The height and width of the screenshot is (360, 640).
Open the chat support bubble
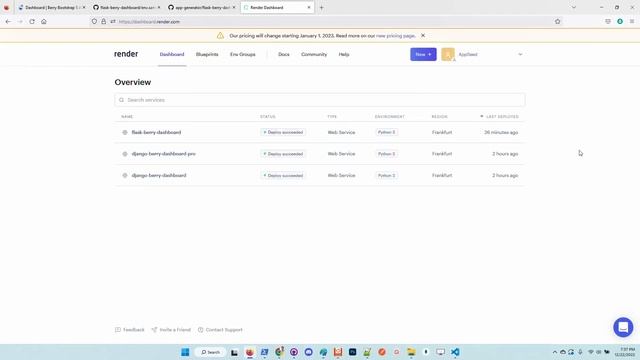(623, 327)
